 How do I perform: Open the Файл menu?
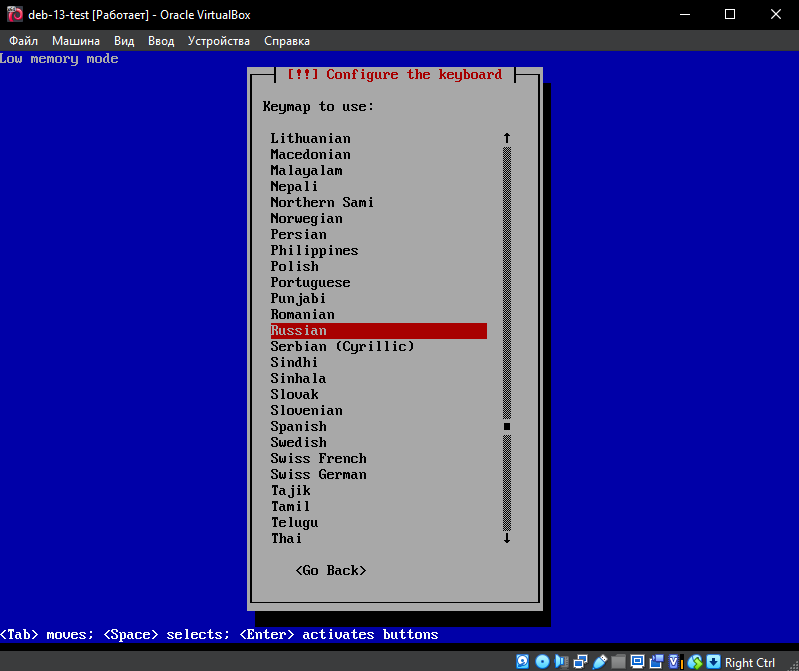23,41
